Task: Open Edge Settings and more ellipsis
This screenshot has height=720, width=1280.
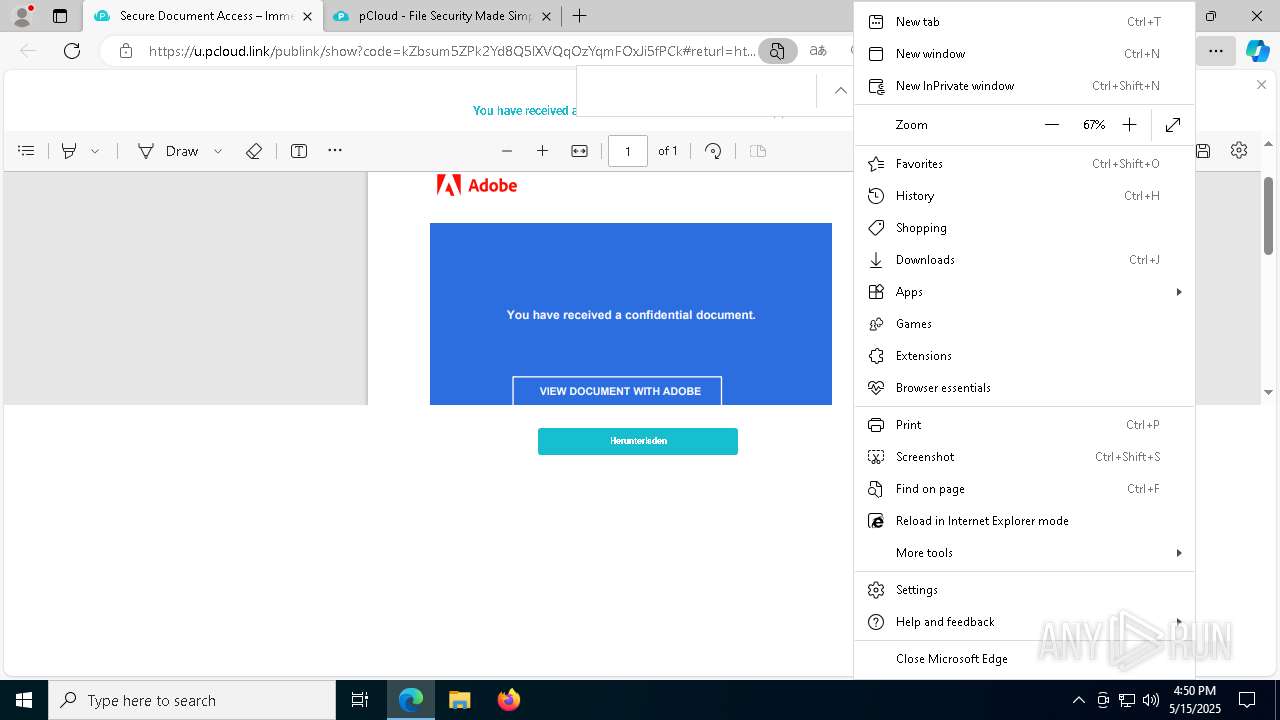Action: click(1216, 51)
